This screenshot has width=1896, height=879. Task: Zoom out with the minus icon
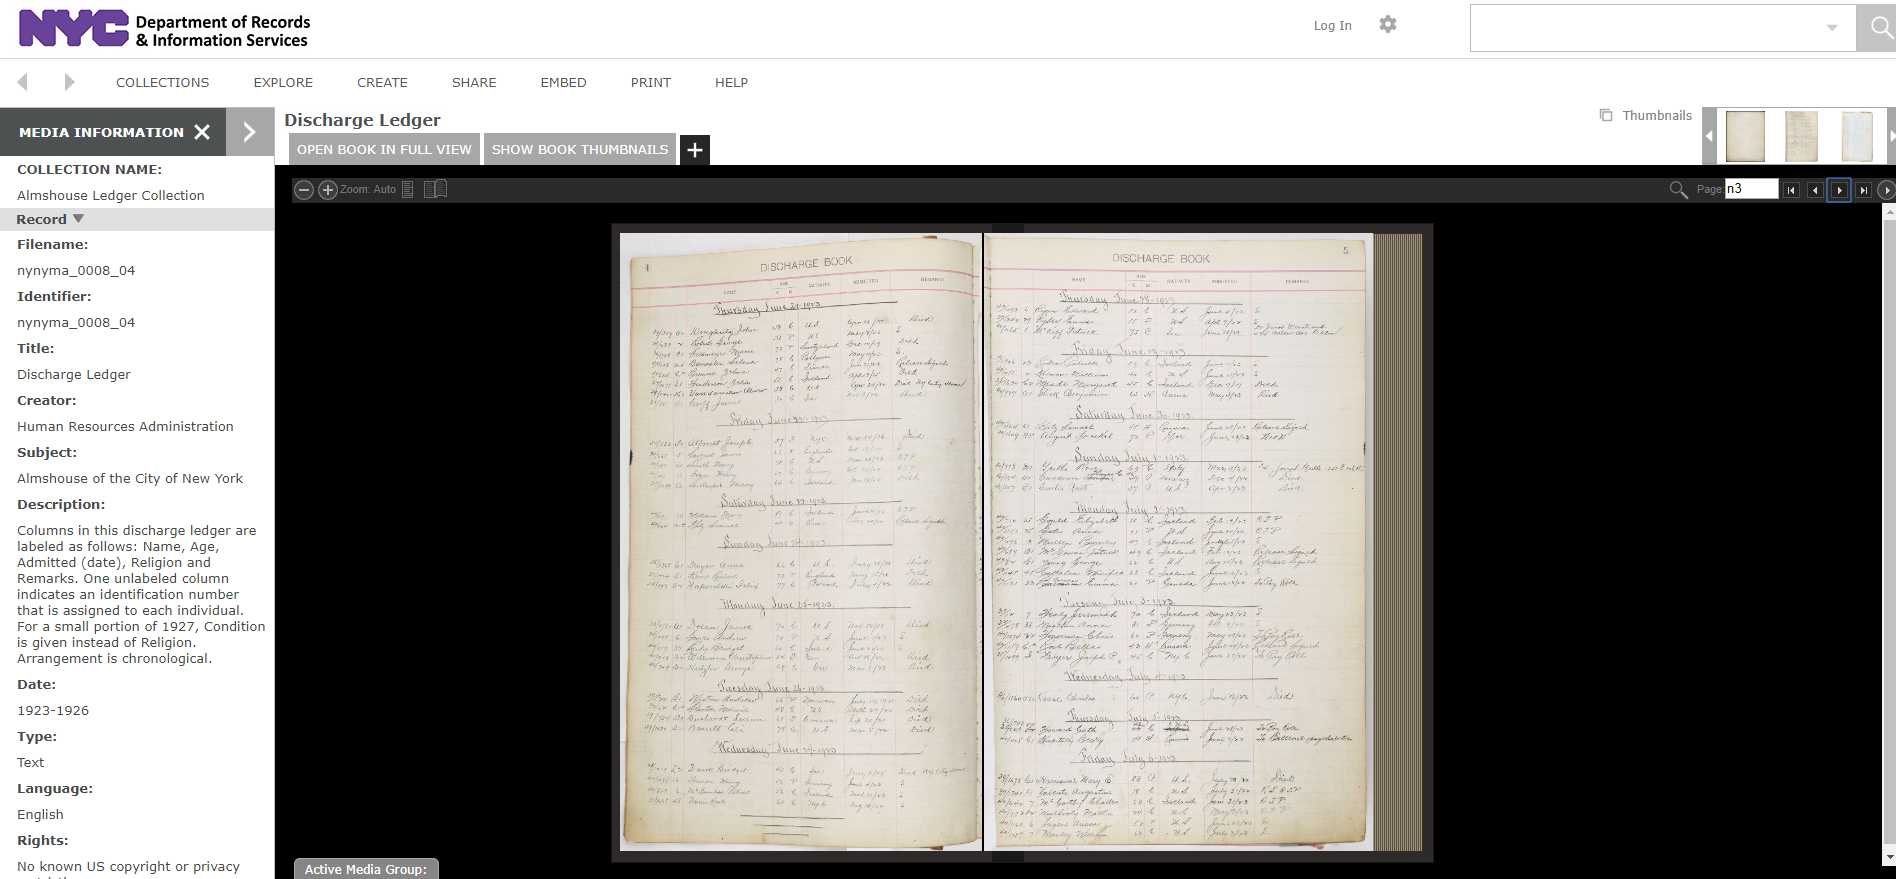(304, 190)
